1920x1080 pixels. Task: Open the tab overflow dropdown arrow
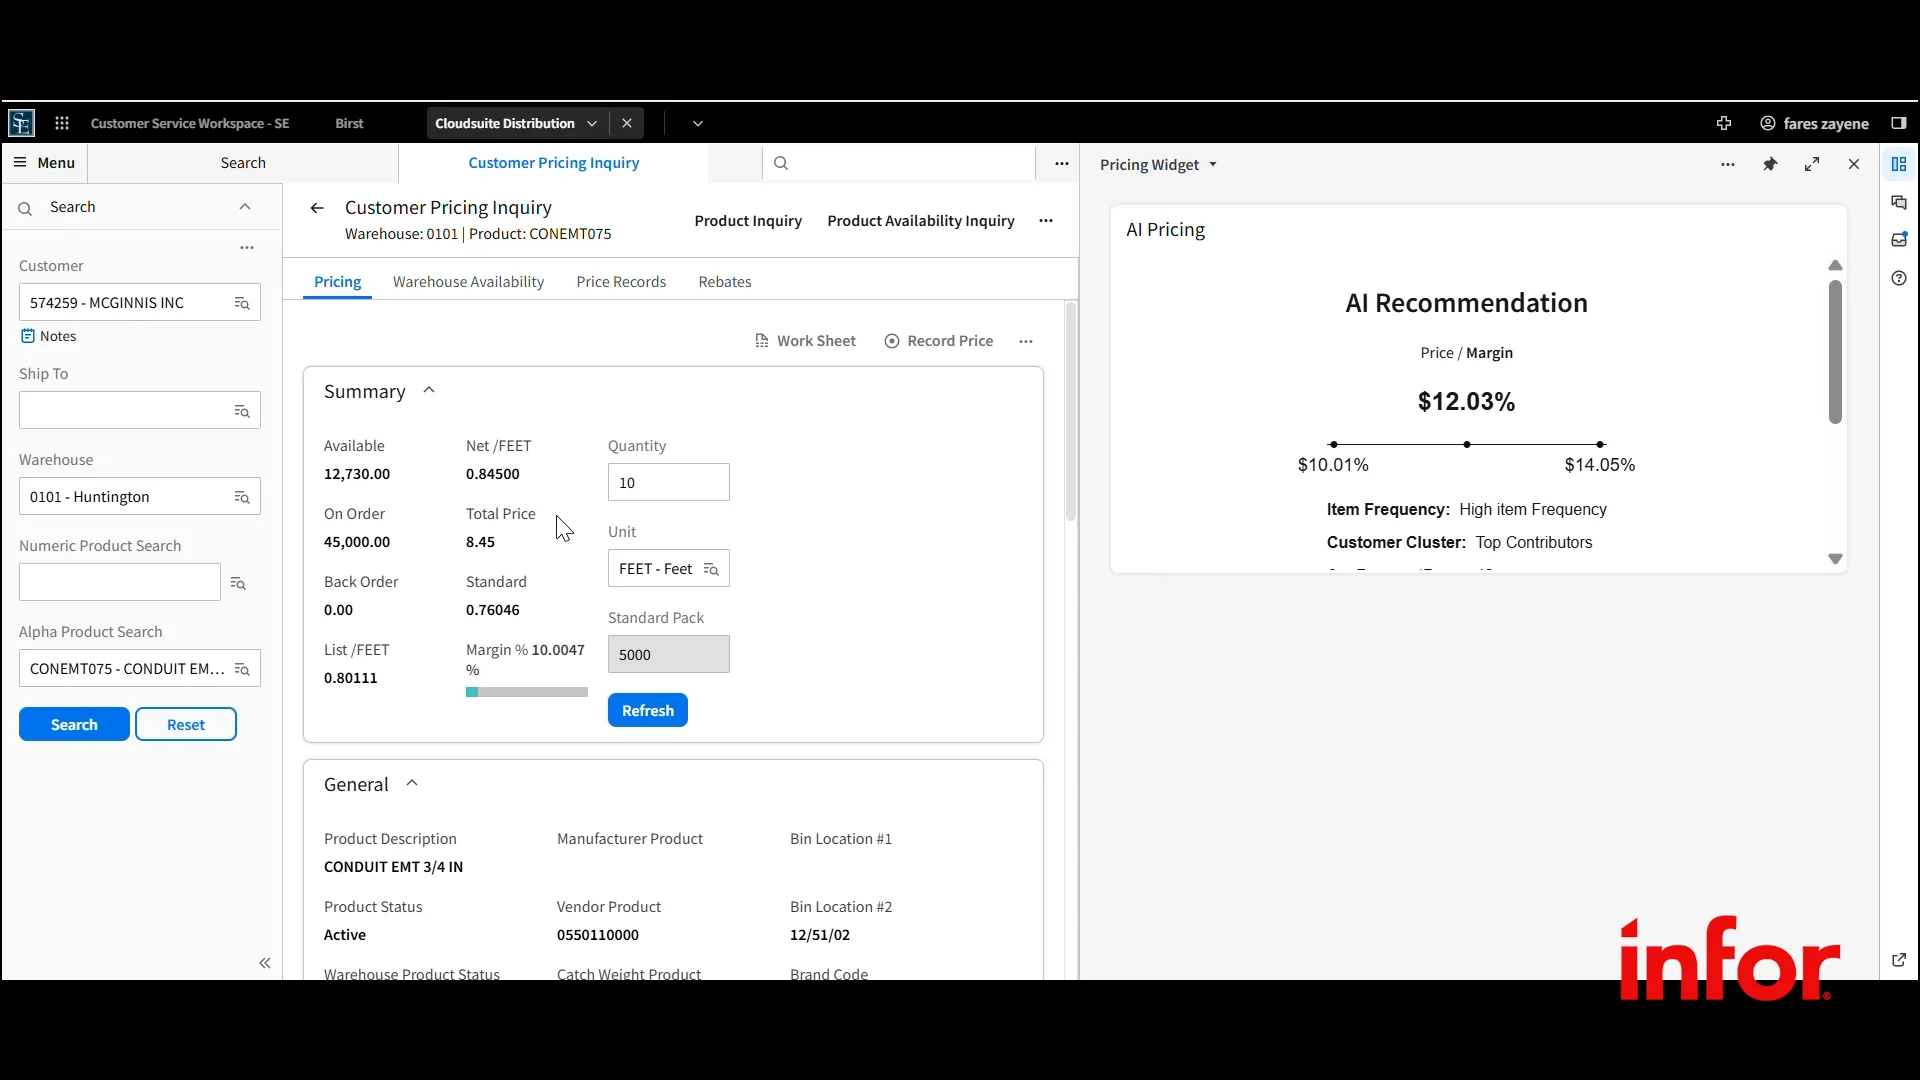(698, 123)
